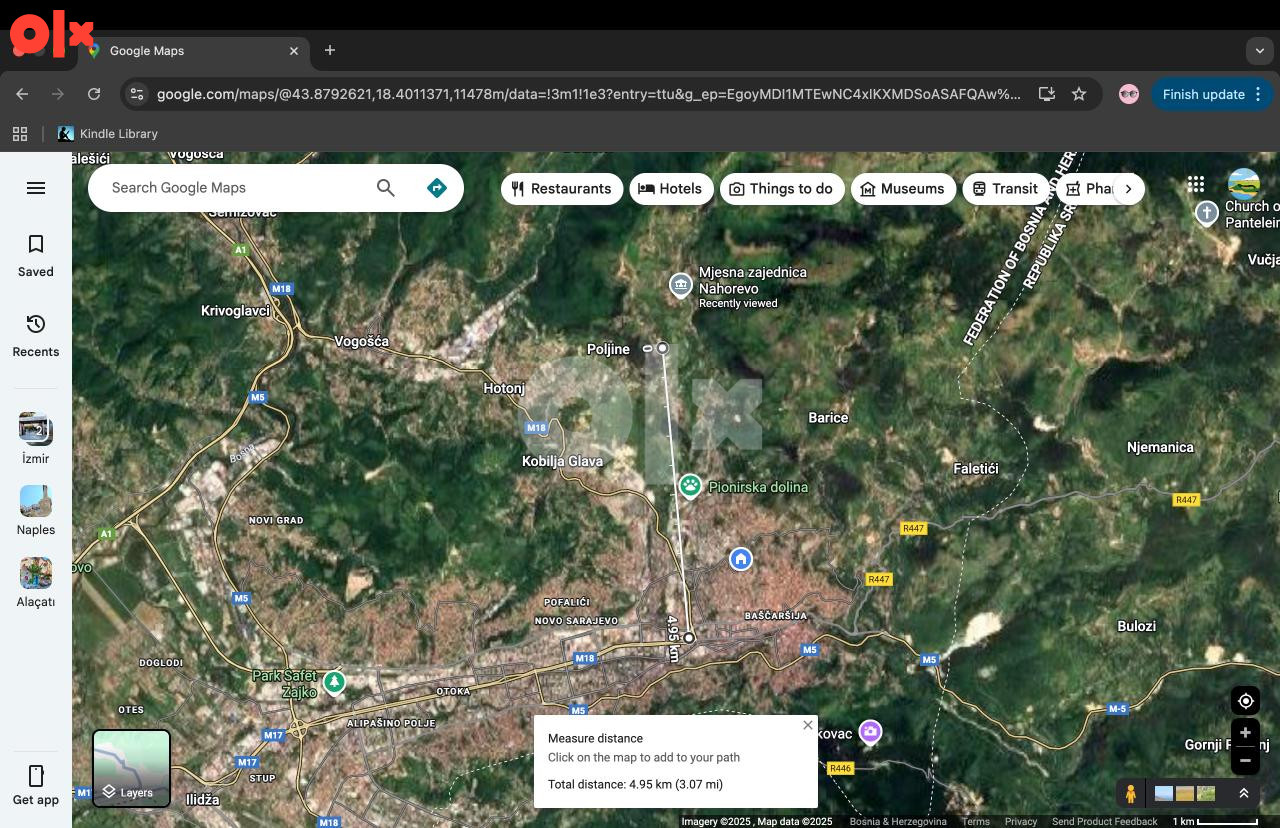Image resolution: width=1280 pixels, height=828 pixels.
Task: Click the Njemanica place label
Action: (x=1160, y=447)
